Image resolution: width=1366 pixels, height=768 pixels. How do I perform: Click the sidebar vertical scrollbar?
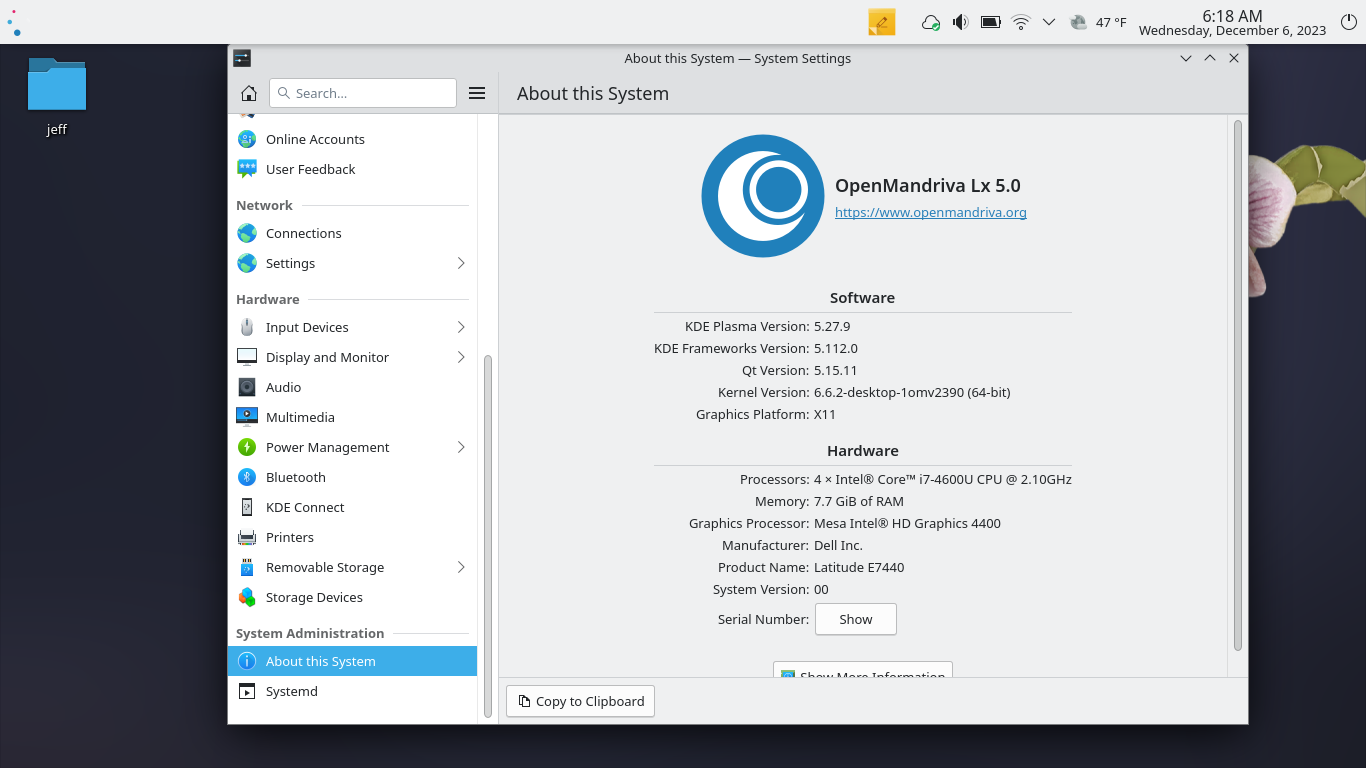(488, 535)
